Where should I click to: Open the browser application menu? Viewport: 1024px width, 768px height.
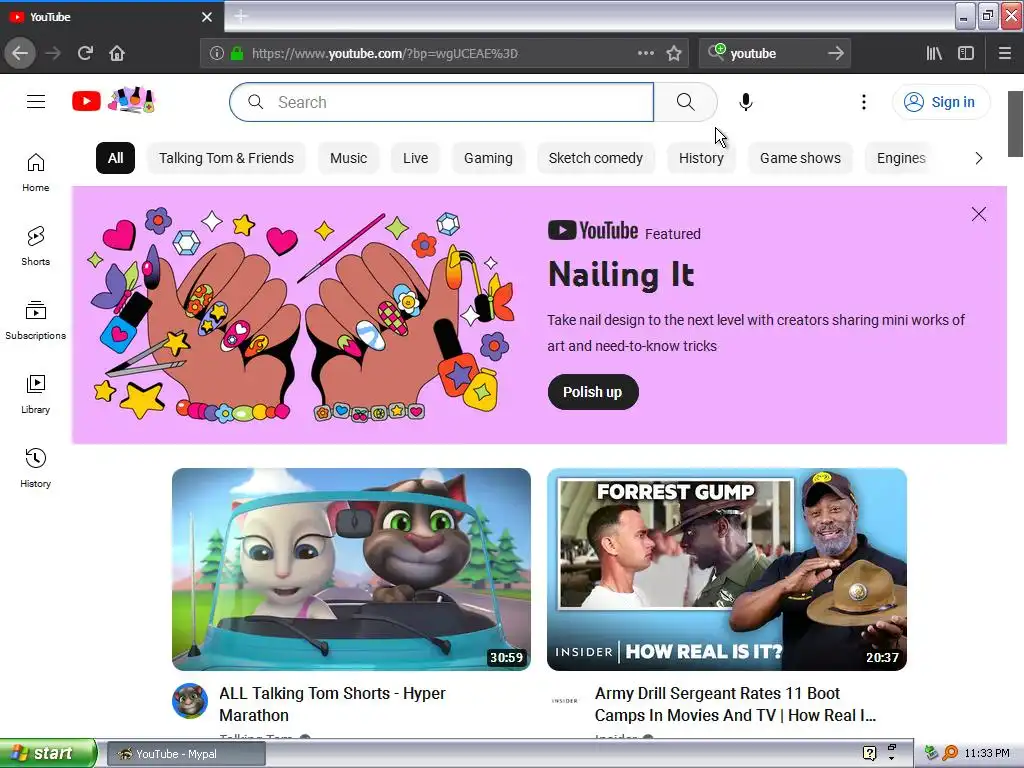click(x=1005, y=54)
